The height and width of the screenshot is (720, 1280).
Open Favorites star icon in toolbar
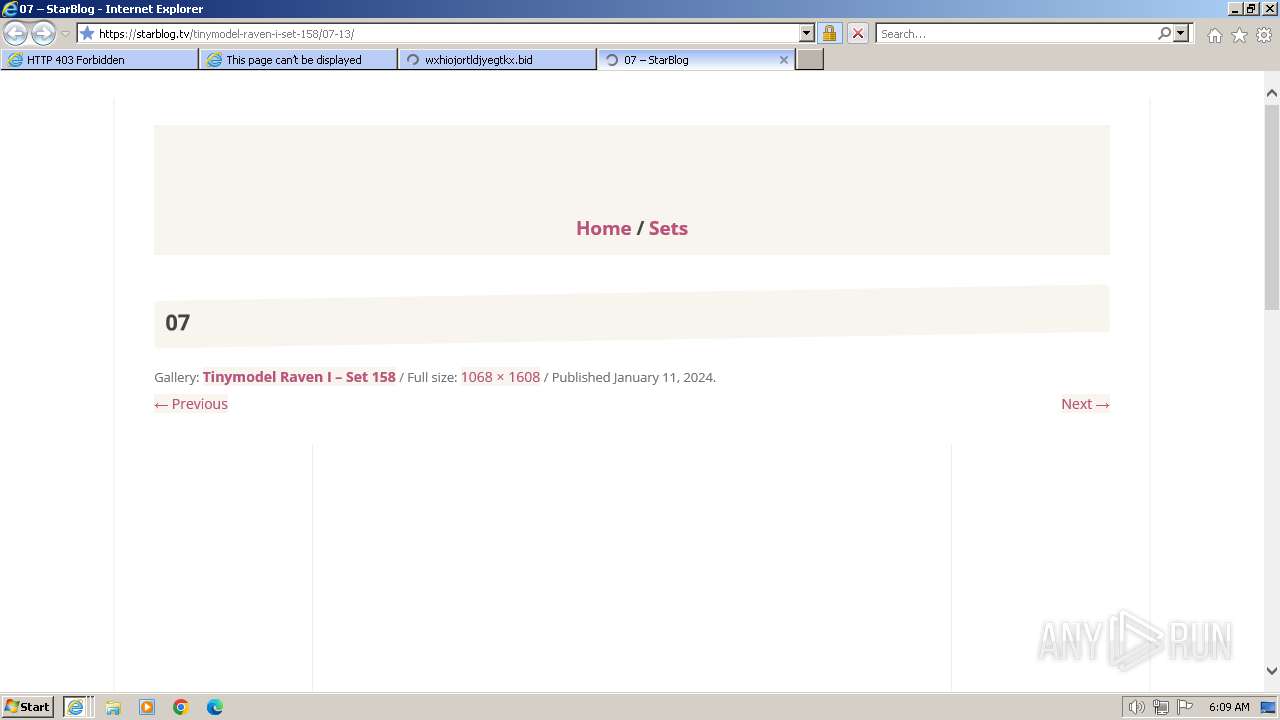coord(1239,35)
